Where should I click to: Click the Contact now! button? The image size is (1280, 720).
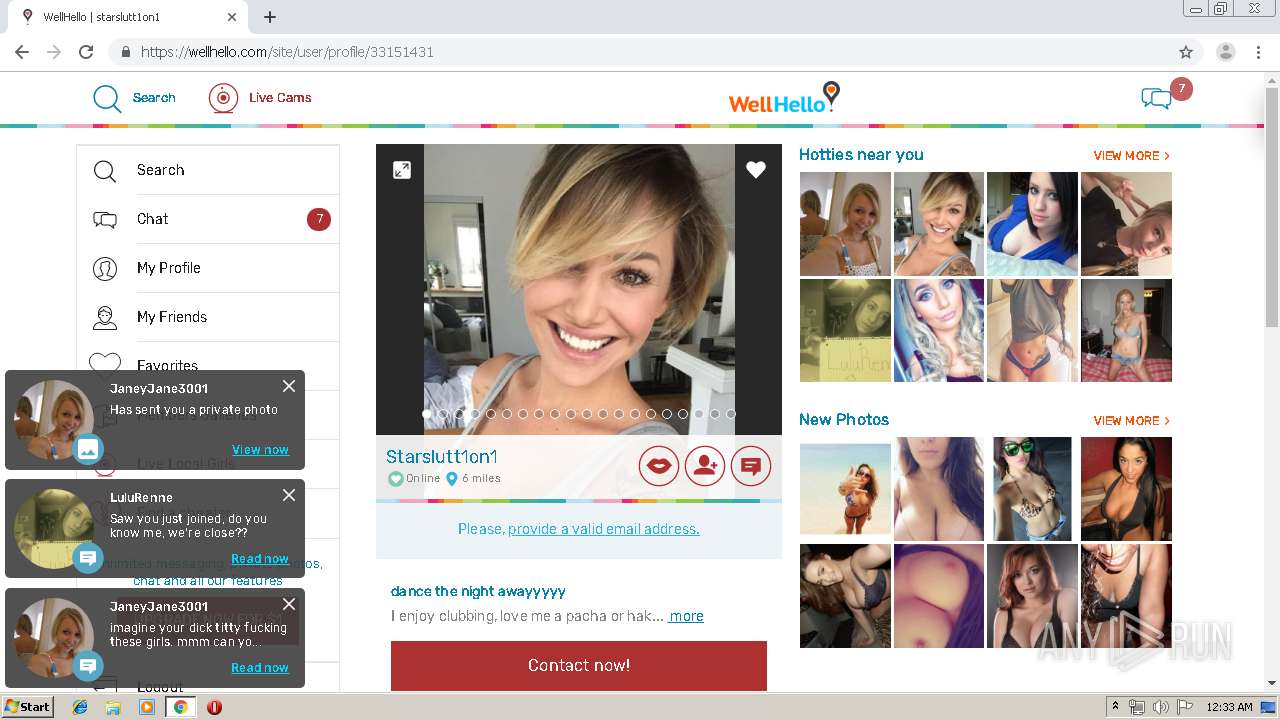(x=579, y=666)
